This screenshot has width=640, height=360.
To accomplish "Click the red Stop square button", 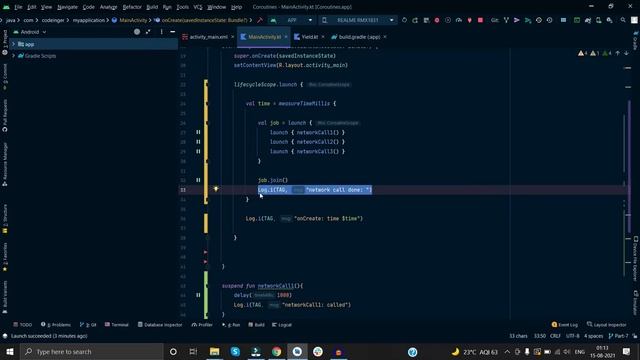I will (480, 20).
